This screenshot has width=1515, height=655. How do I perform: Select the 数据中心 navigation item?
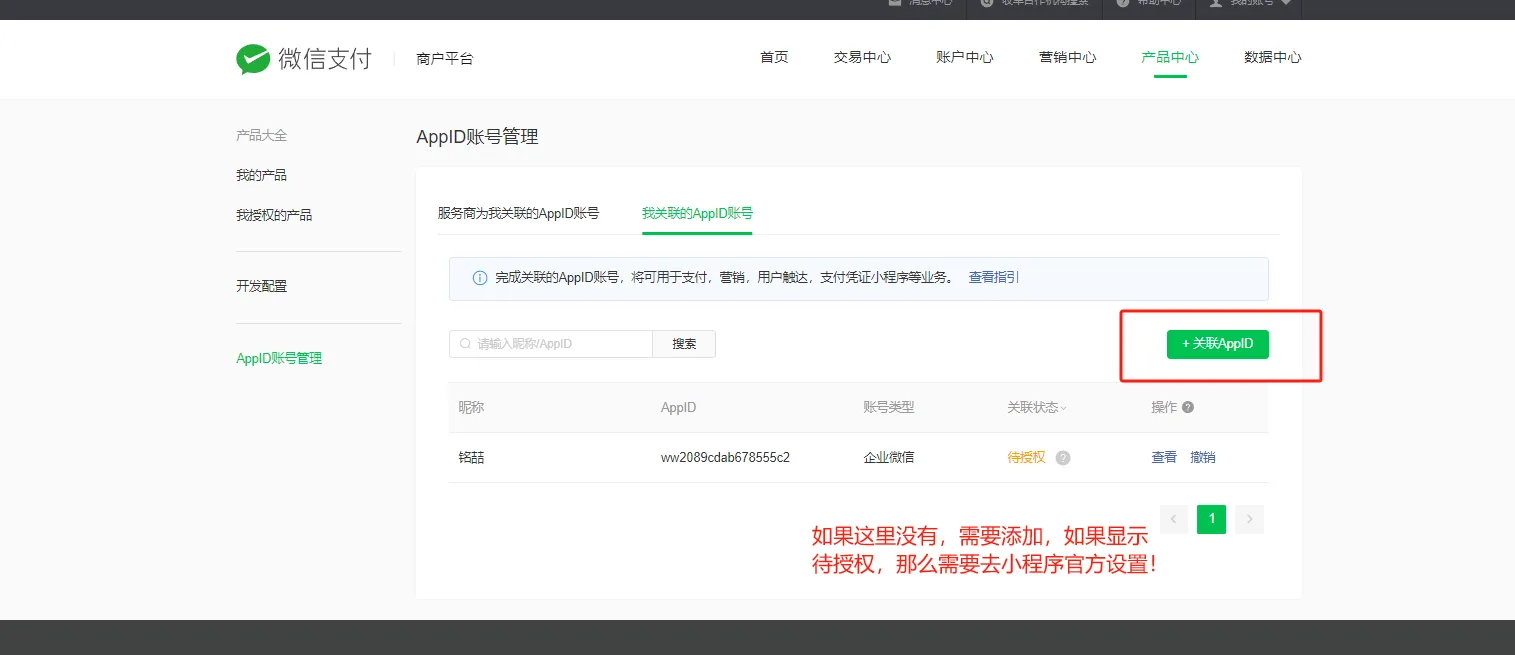tap(1273, 57)
